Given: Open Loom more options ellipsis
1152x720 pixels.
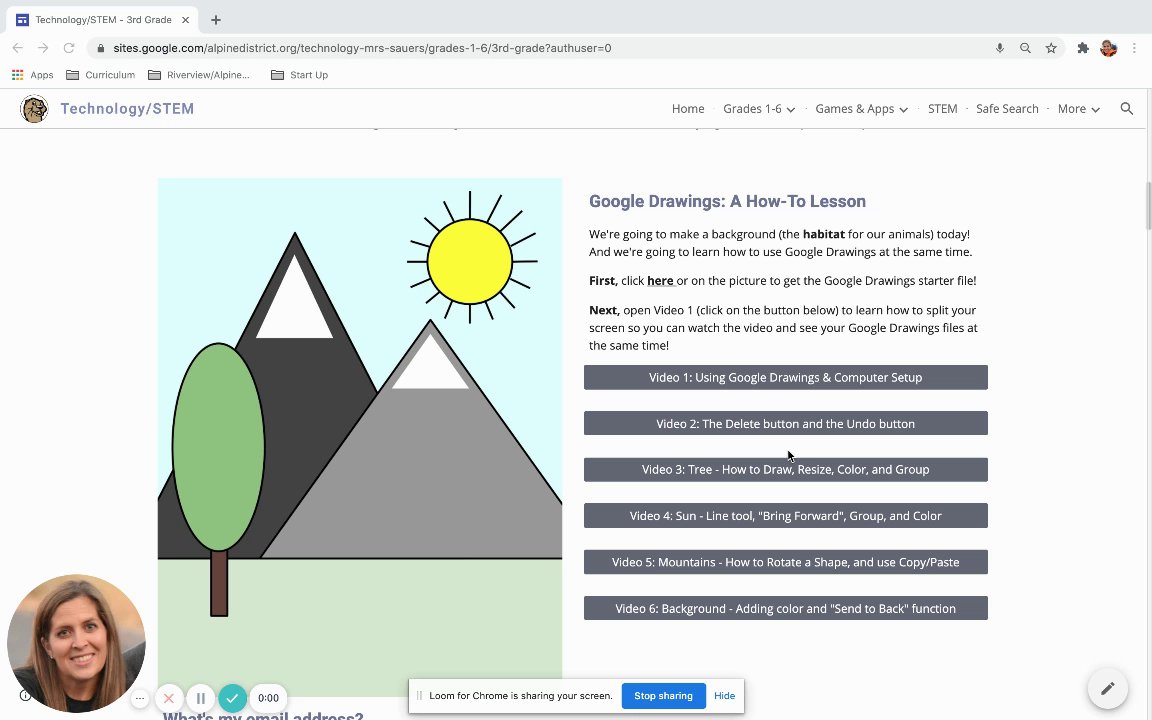Looking at the screenshot, I should (140, 698).
